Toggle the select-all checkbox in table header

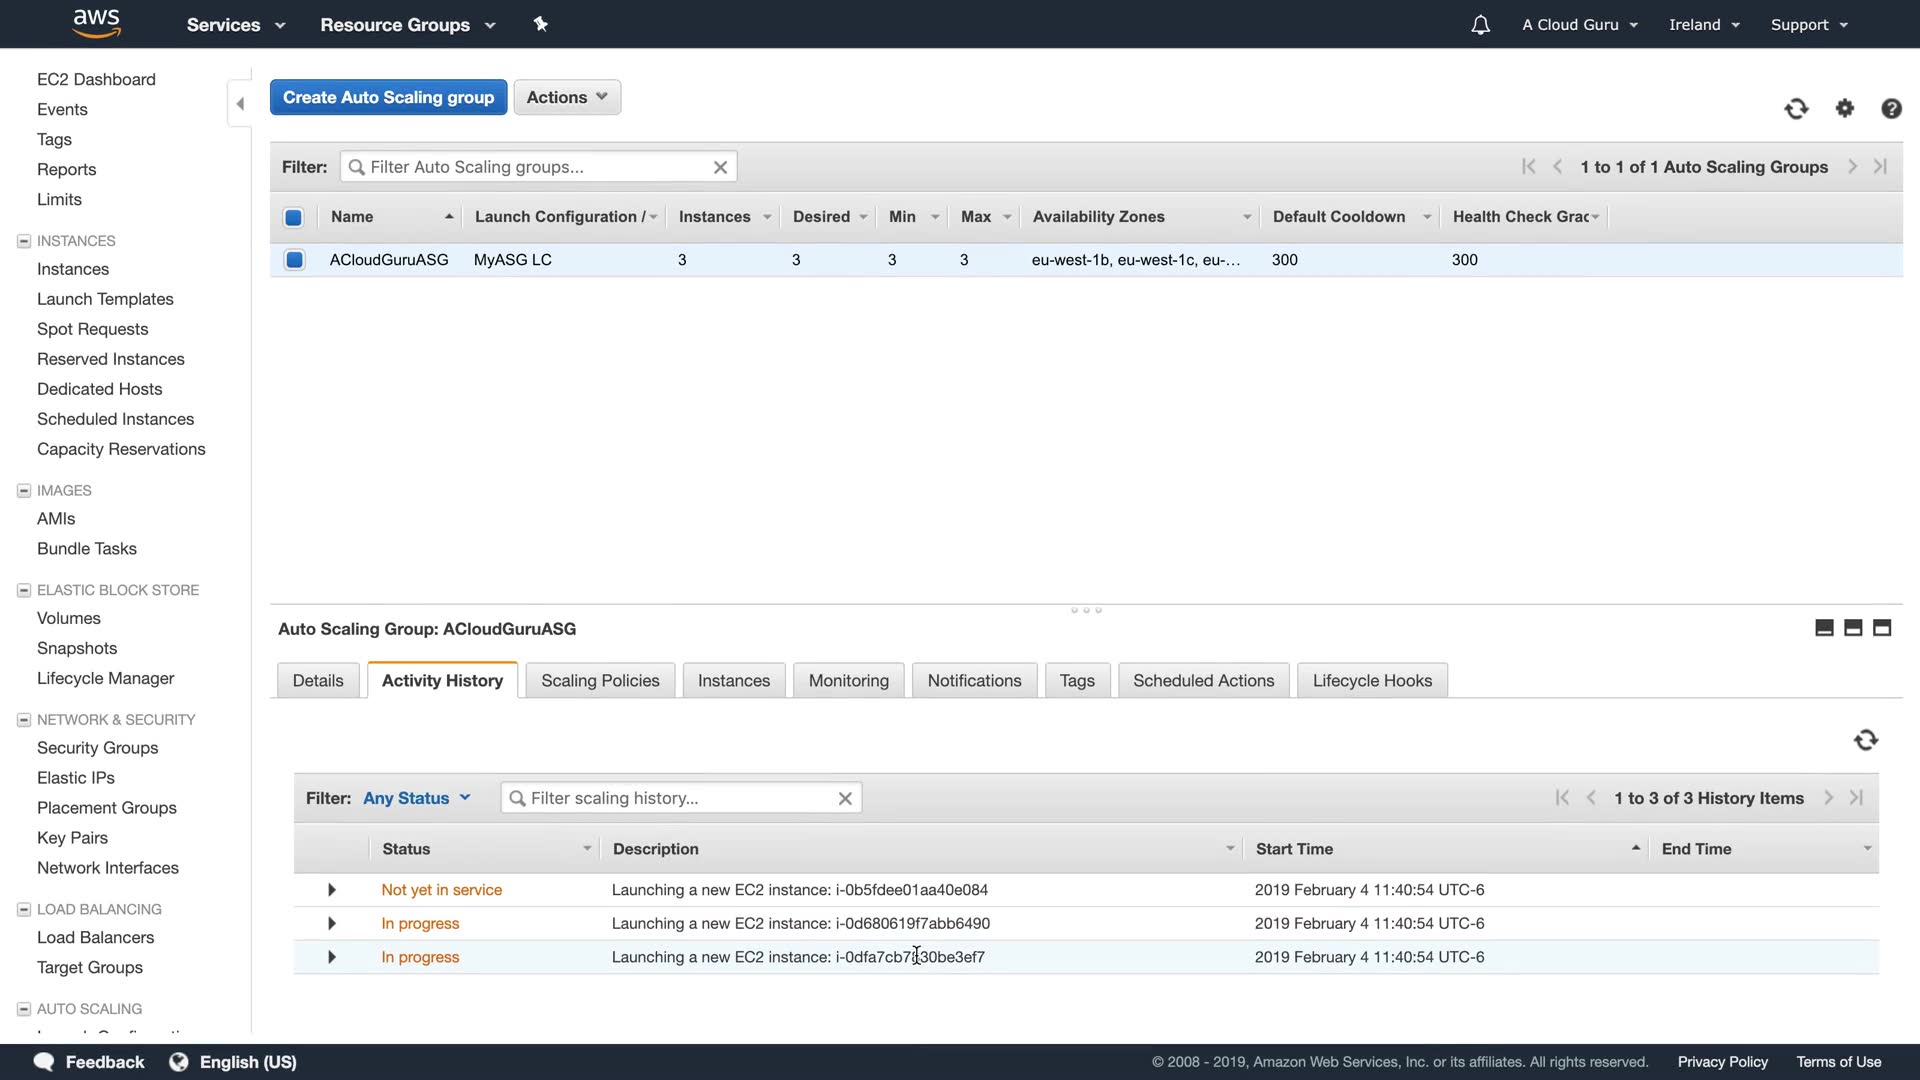pos(293,217)
